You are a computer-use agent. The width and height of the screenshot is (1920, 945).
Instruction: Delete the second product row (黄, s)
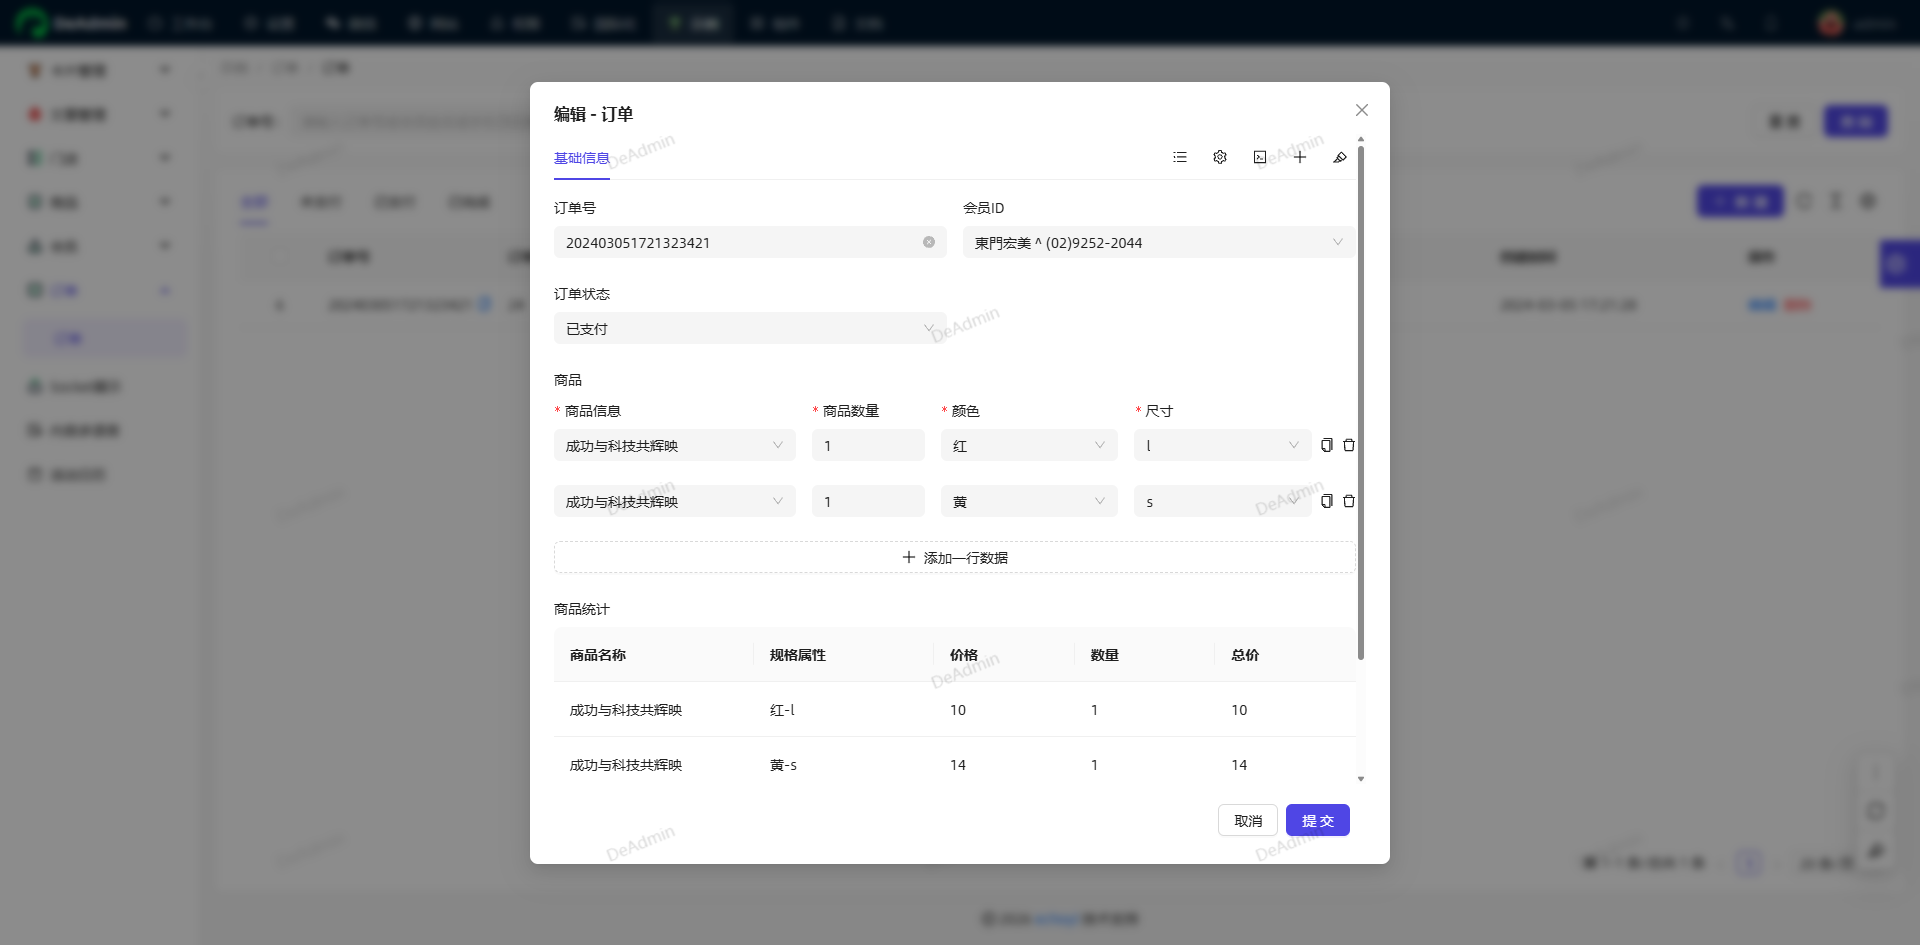coord(1349,501)
